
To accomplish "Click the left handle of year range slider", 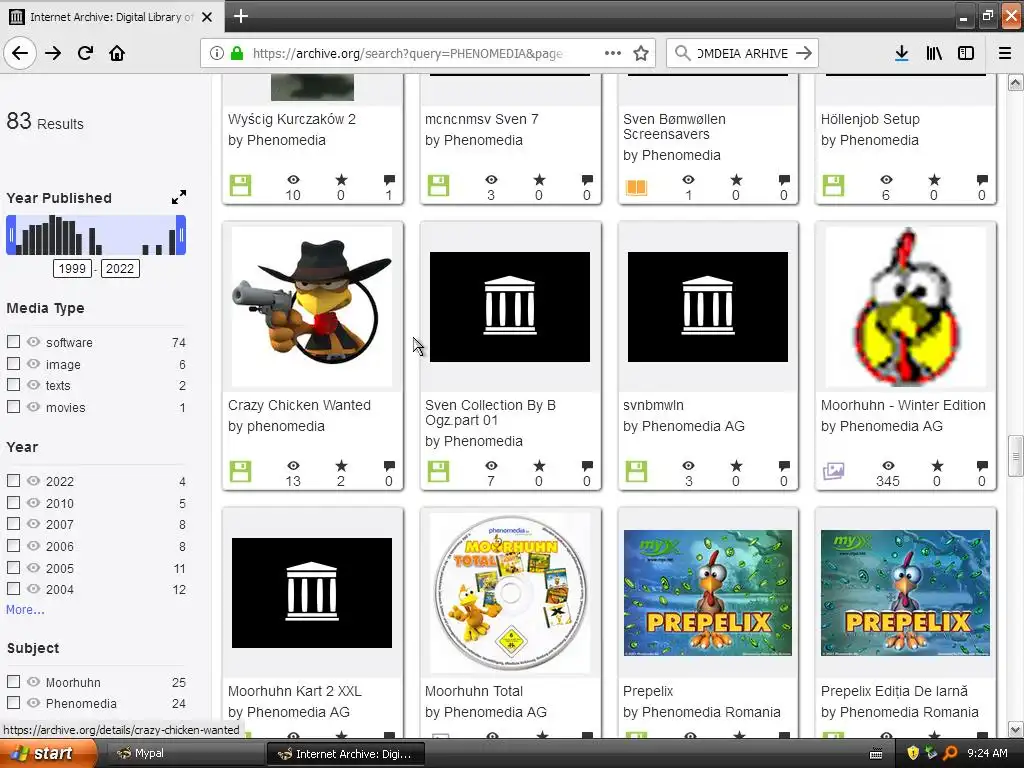I will [x=10, y=235].
